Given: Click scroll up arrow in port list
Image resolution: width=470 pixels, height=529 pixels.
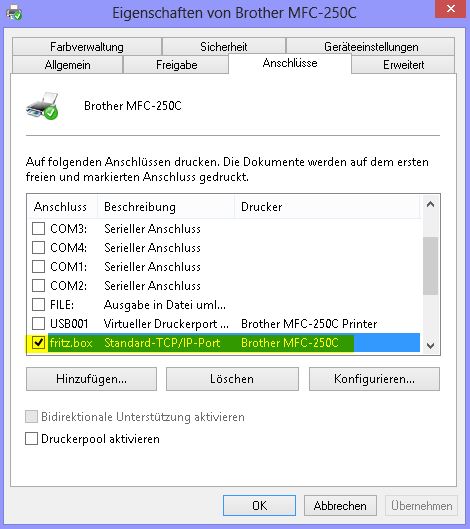Looking at the screenshot, I should [x=430, y=204].
